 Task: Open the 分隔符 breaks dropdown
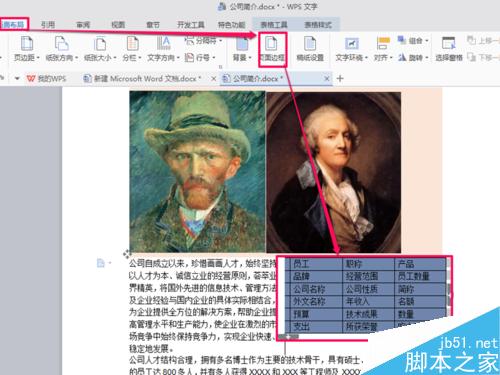[203, 41]
